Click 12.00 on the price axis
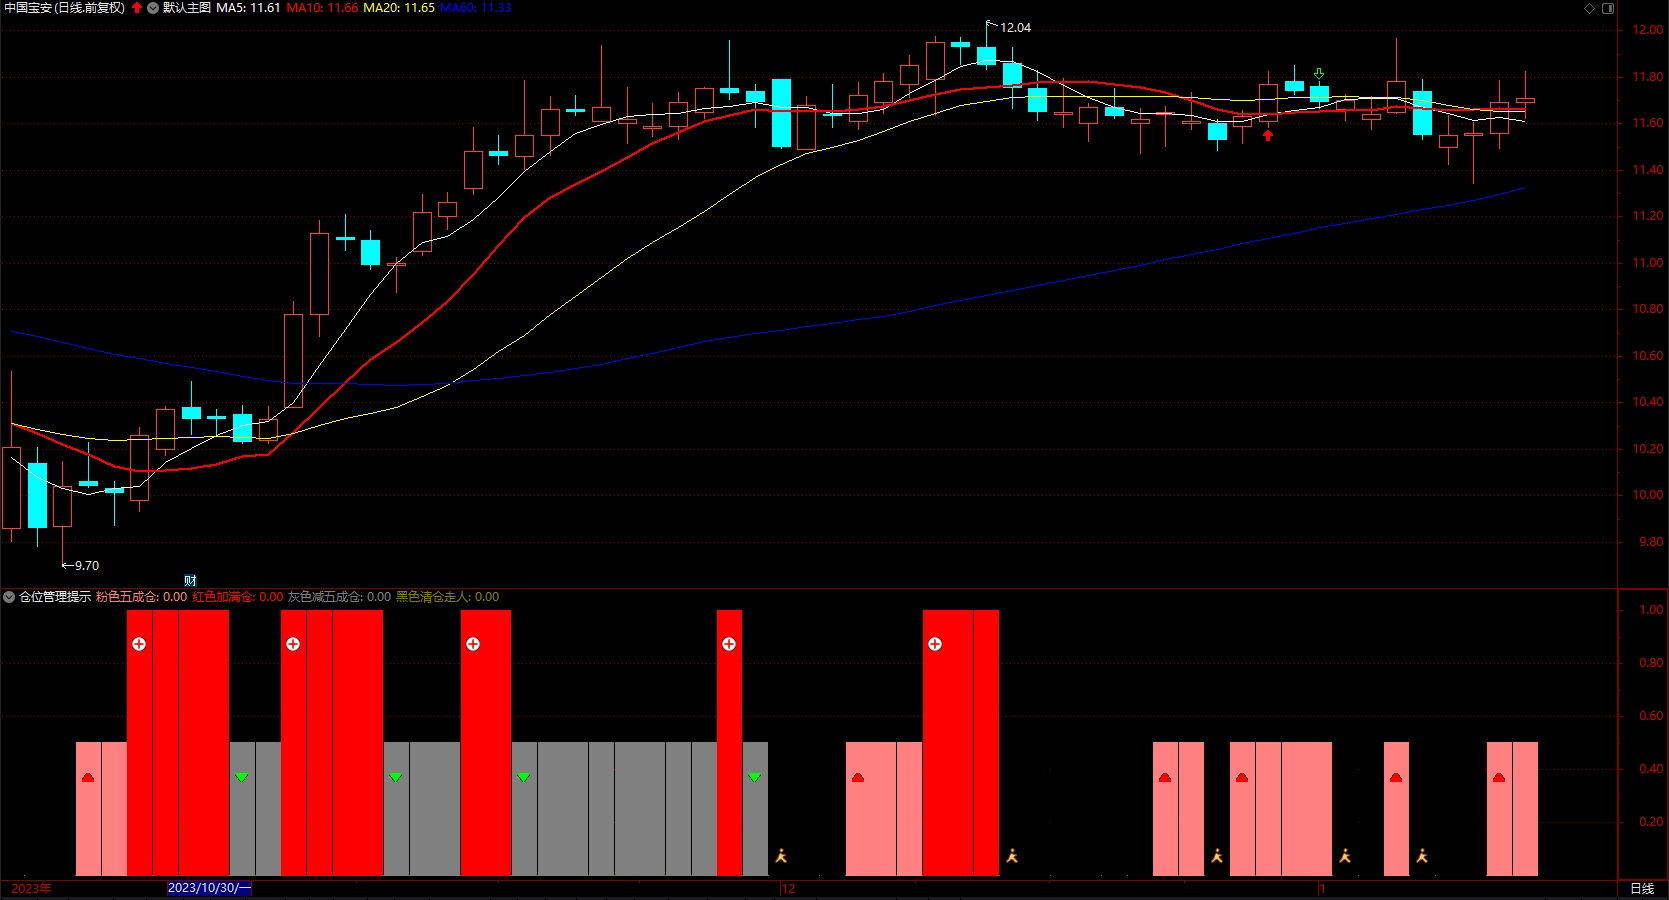The width and height of the screenshot is (1669, 900). coord(1648,30)
